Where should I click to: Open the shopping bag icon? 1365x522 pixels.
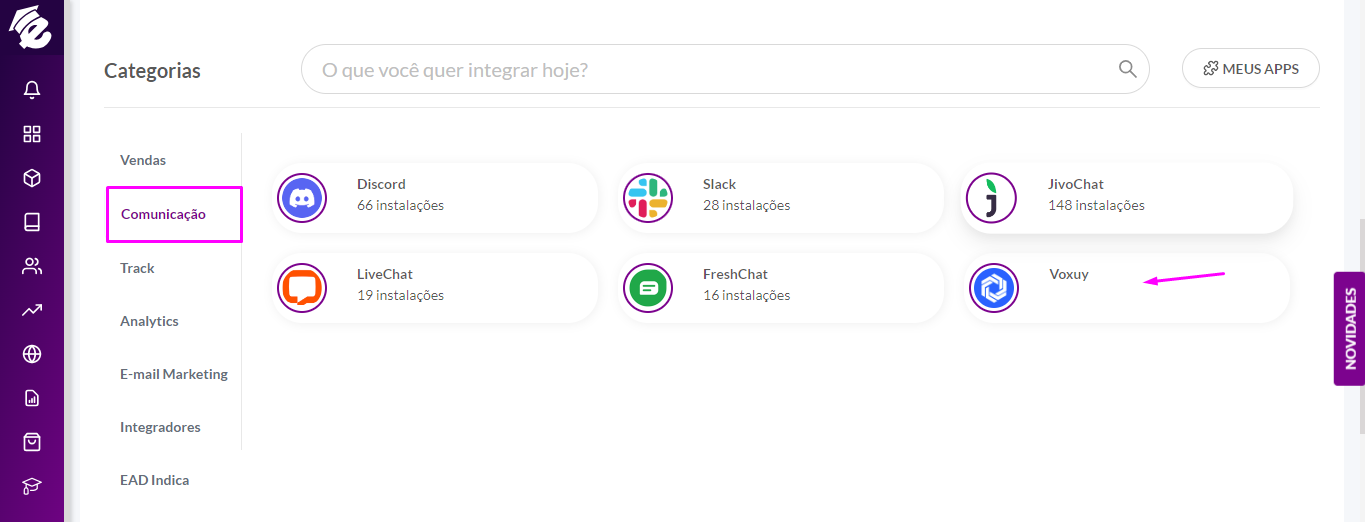click(x=32, y=441)
